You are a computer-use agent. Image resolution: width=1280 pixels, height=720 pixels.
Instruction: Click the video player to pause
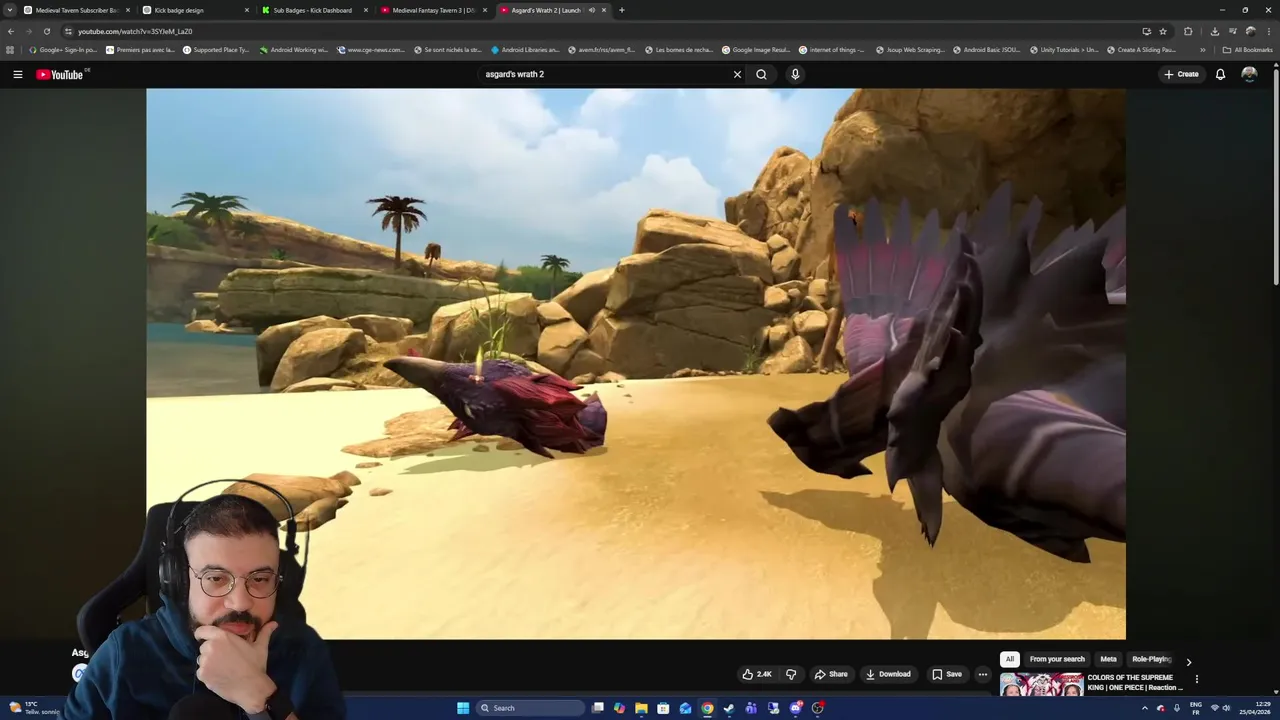point(636,363)
